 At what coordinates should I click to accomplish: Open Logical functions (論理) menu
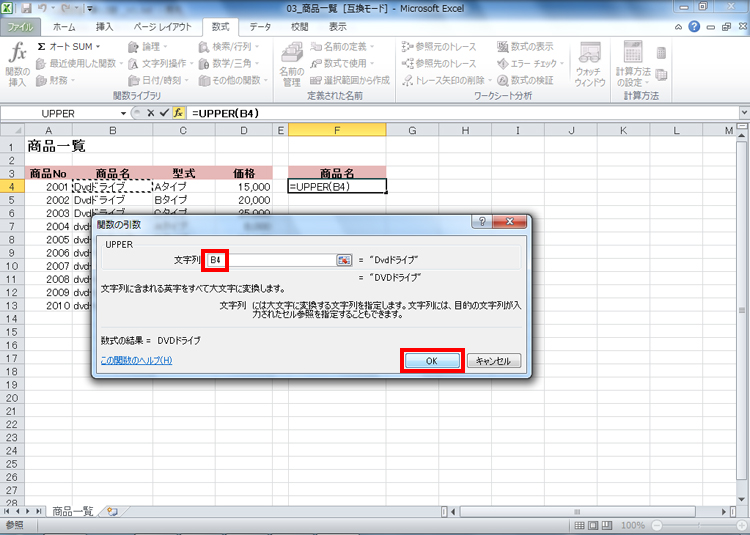tap(147, 46)
